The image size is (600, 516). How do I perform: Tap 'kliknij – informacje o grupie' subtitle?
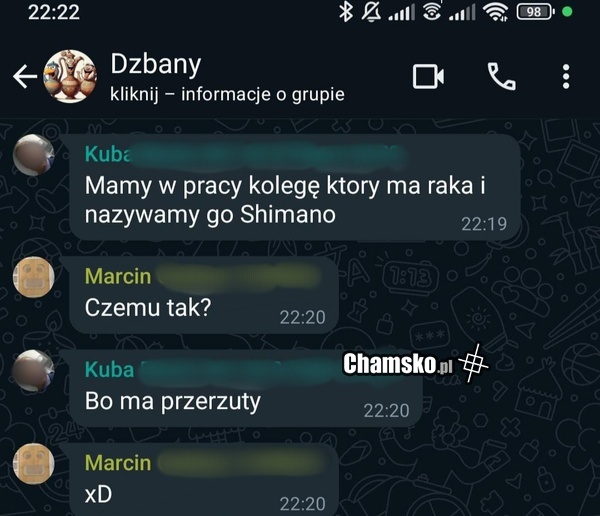coord(227,95)
